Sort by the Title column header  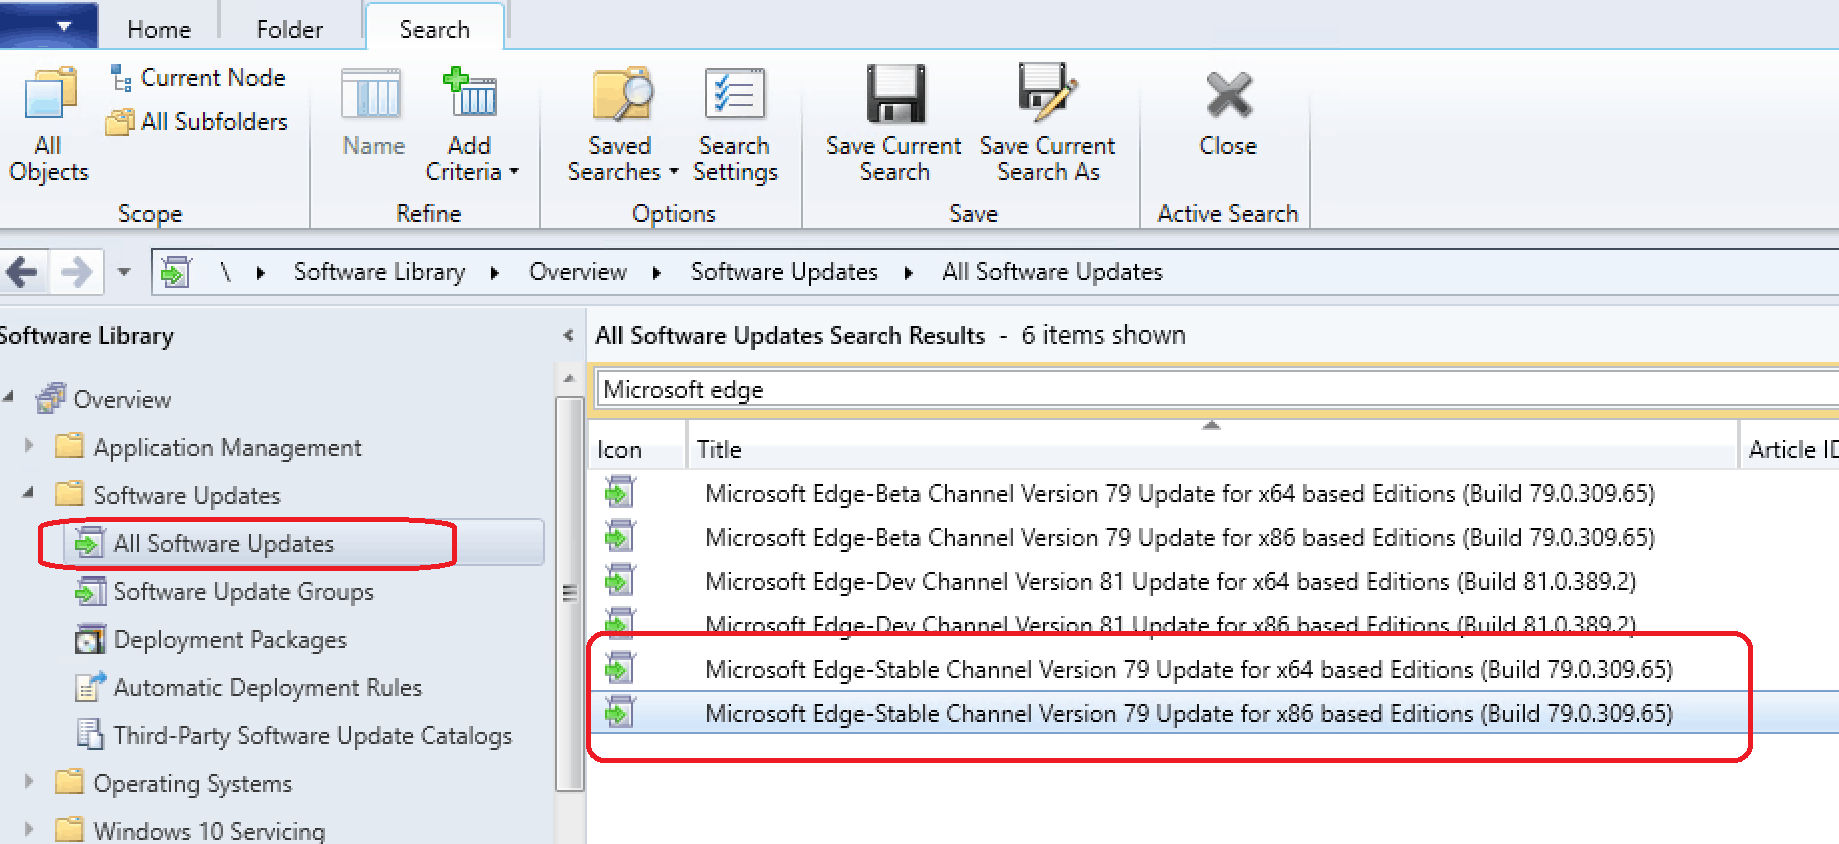tap(1212, 449)
